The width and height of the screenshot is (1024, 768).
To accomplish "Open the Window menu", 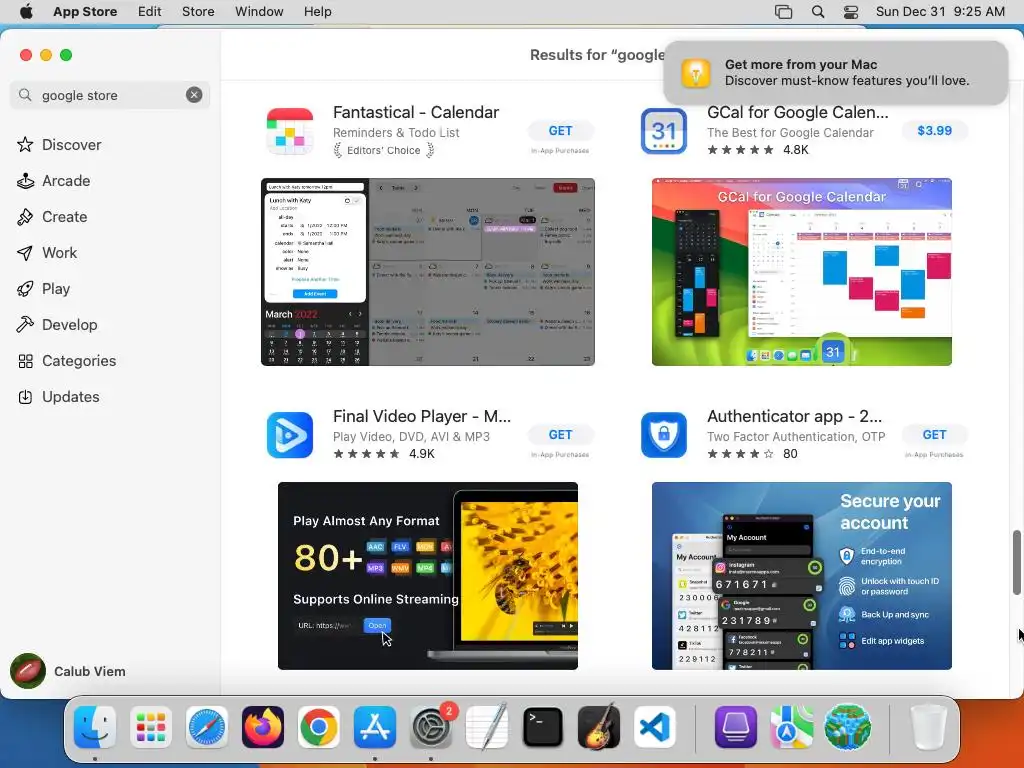I will [259, 12].
